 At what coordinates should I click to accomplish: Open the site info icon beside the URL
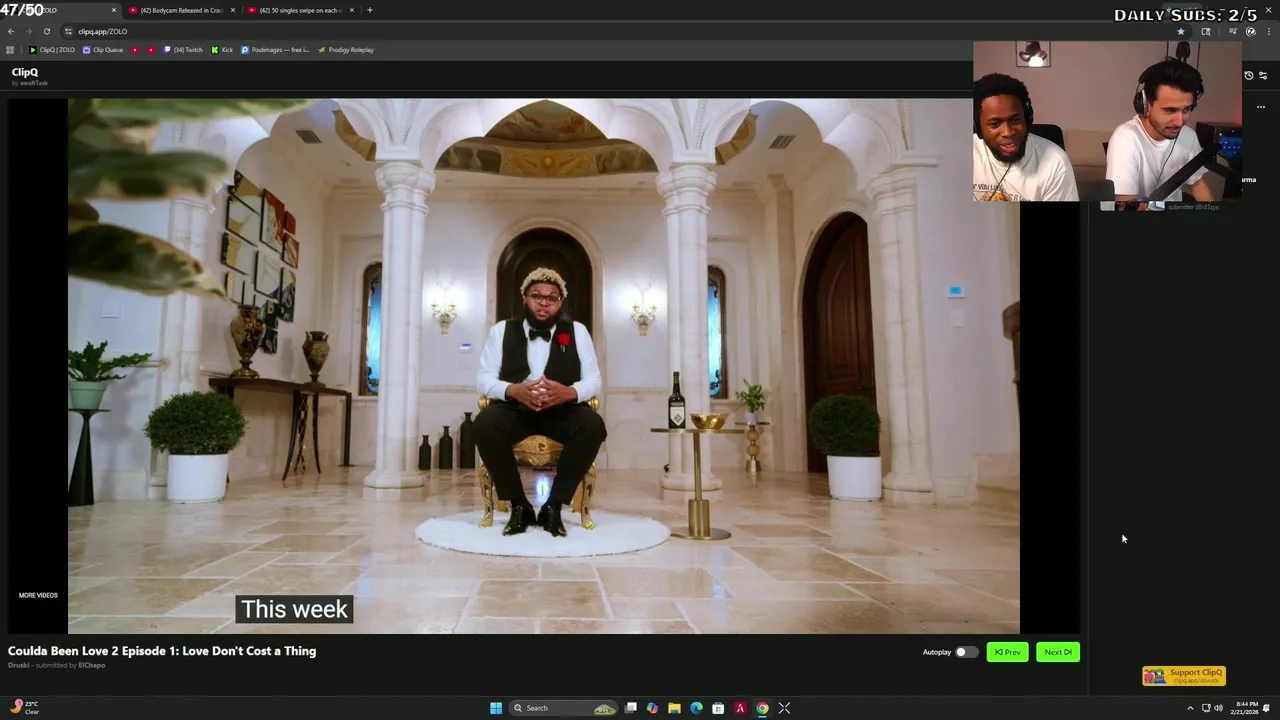68,31
